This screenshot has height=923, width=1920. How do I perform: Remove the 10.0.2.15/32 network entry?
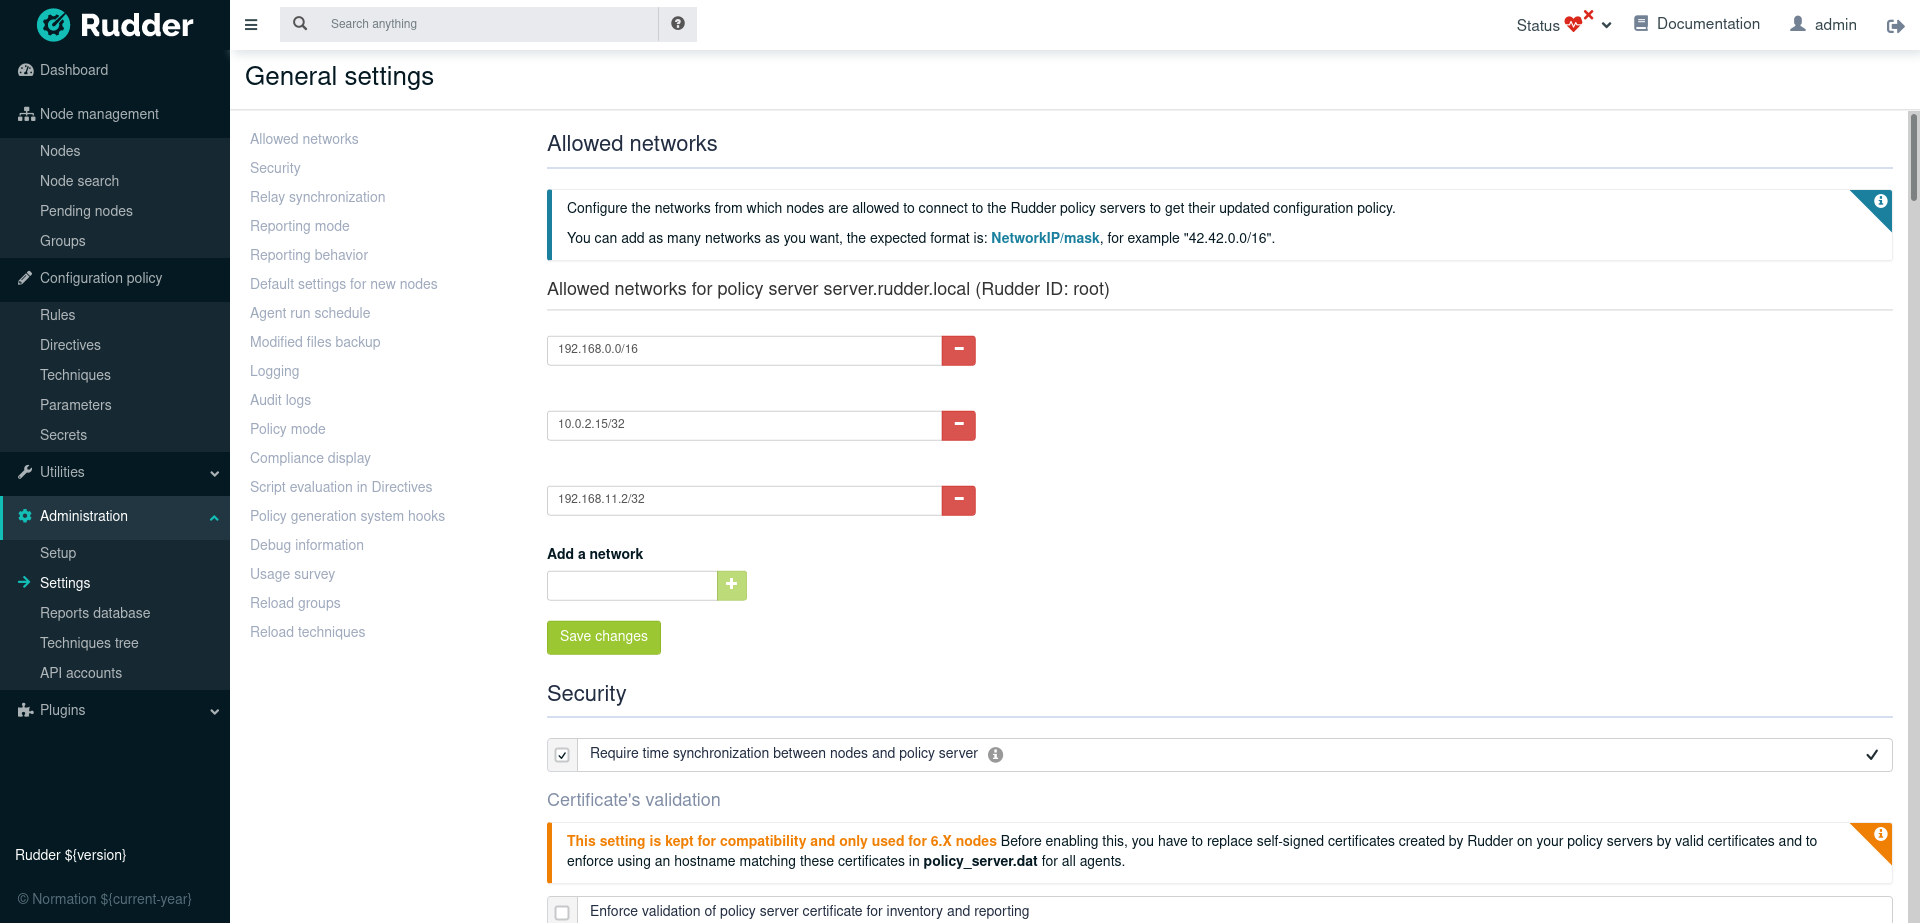click(958, 425)
